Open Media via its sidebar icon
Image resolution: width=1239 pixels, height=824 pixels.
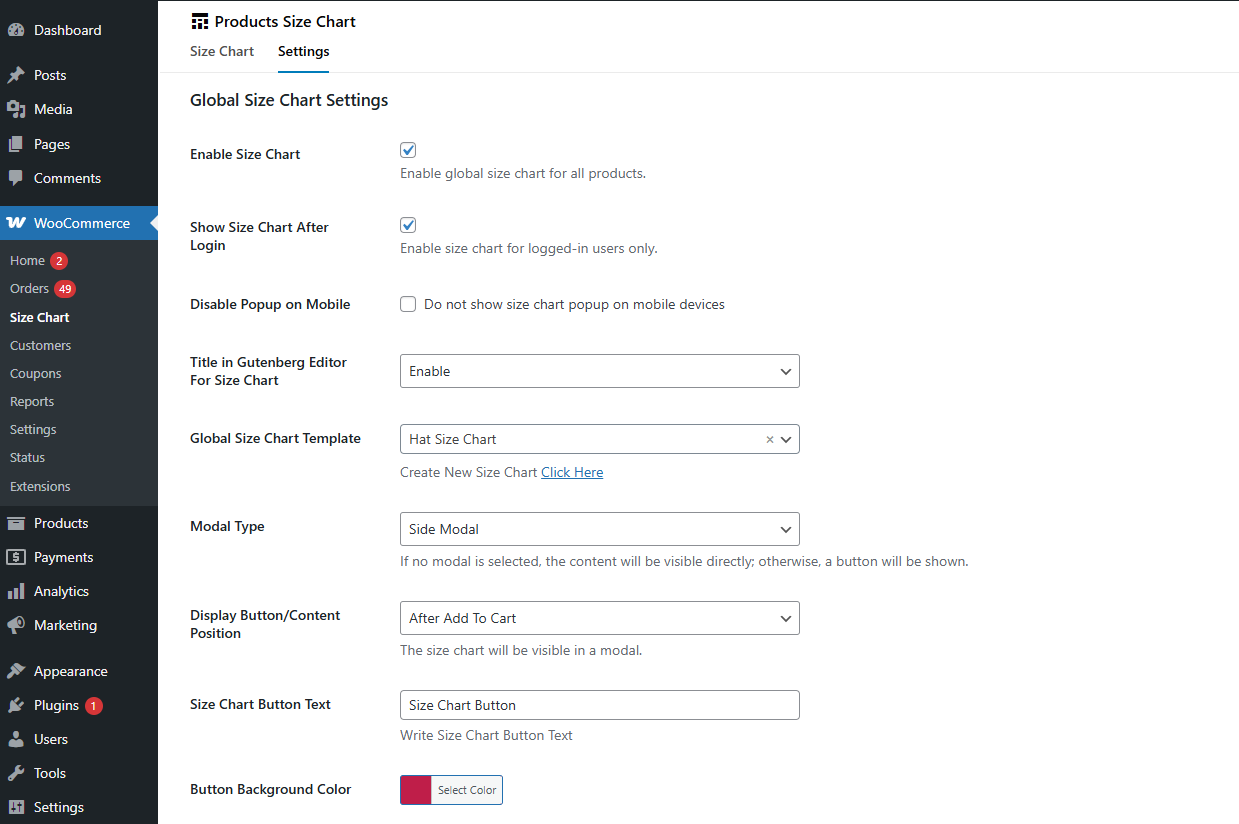(x=16, y=109)
